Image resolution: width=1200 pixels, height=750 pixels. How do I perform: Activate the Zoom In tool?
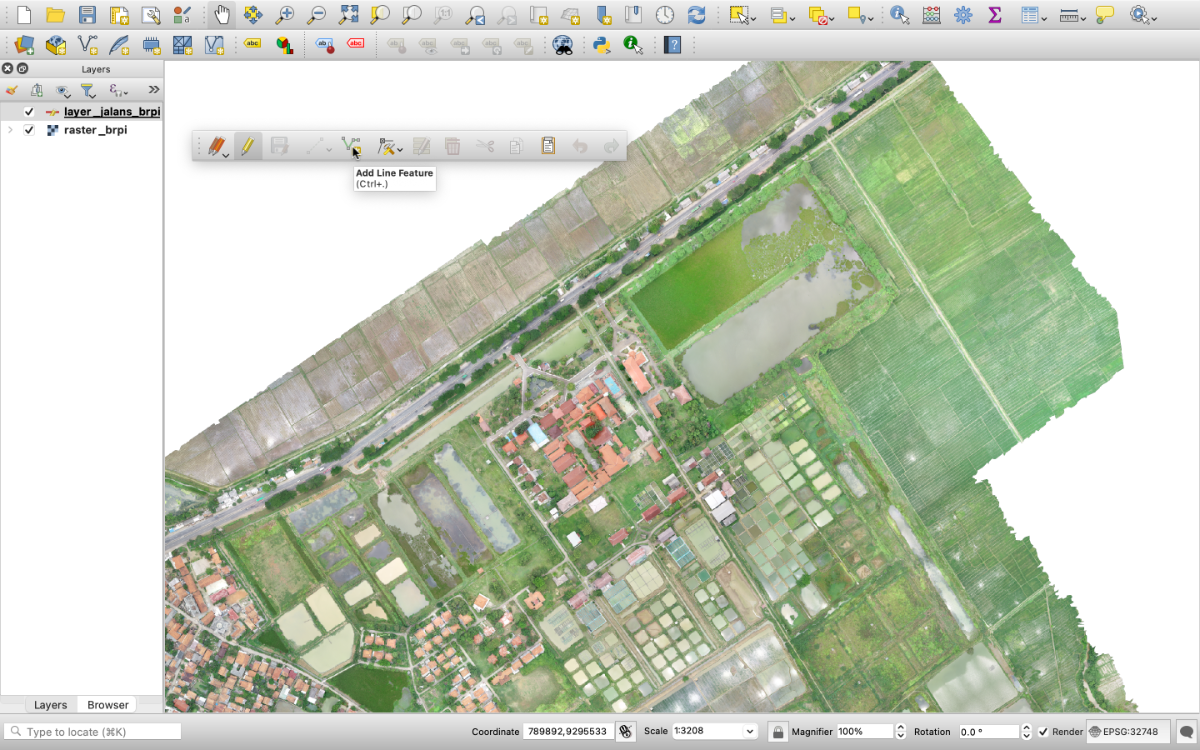pos(285,15)
